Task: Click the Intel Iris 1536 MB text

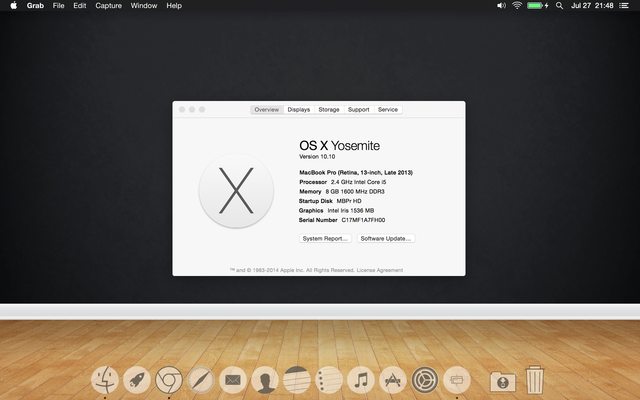Action: (351, 211)
